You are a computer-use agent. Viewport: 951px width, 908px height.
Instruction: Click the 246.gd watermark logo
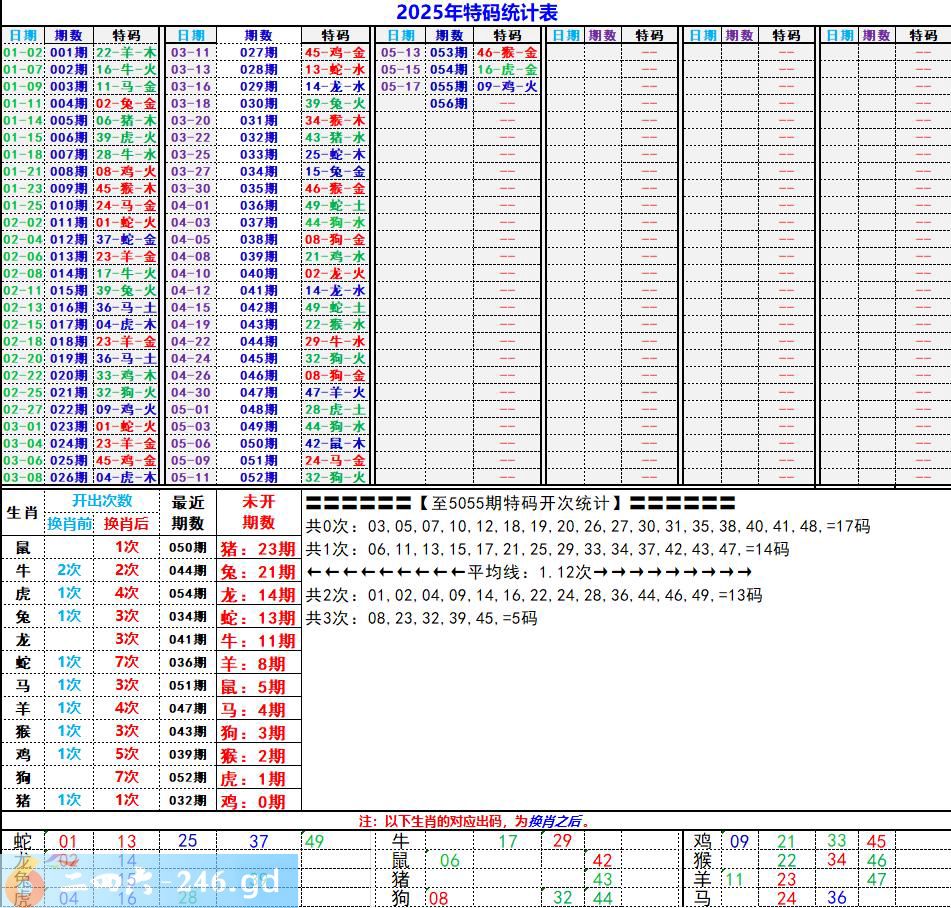pyautogui.click(x=150, y=881)
